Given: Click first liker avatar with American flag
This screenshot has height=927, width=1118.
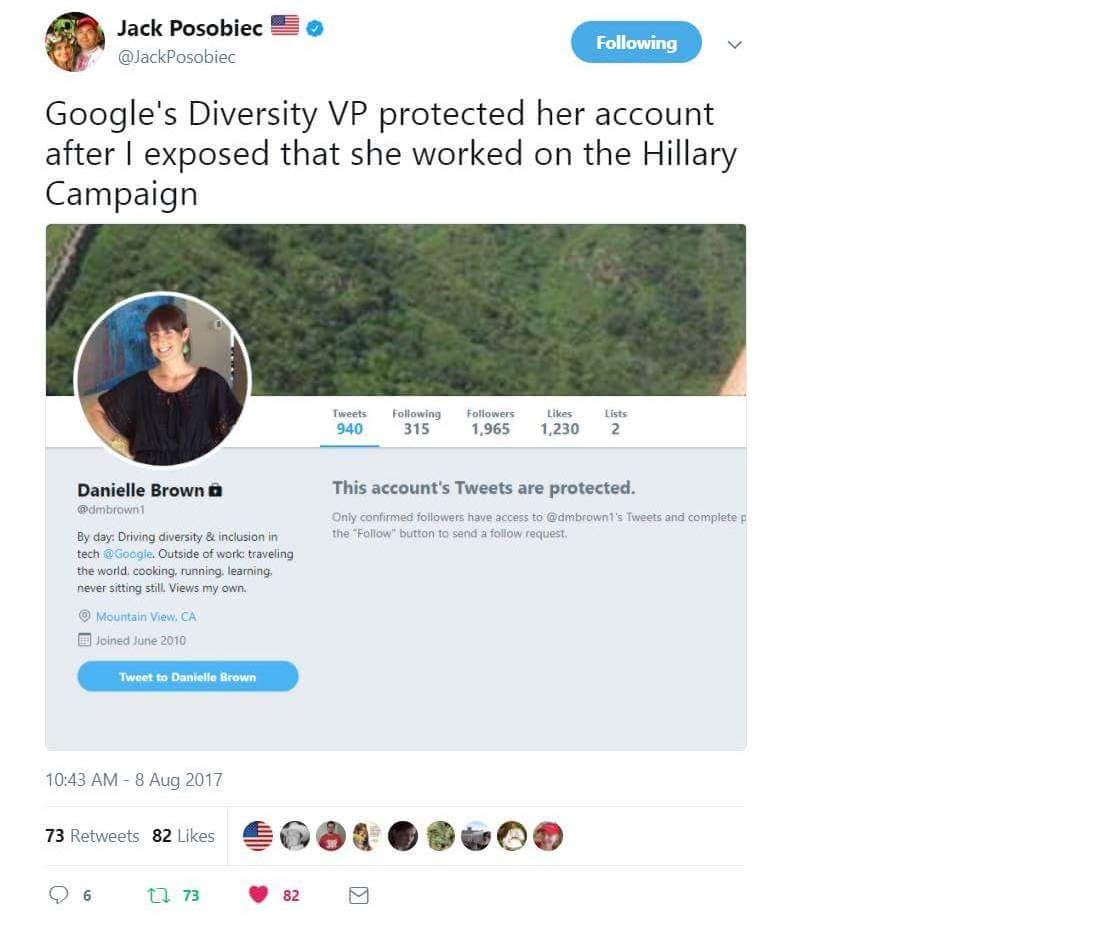Looking at the screenshot, I should [x=257, y=836].
